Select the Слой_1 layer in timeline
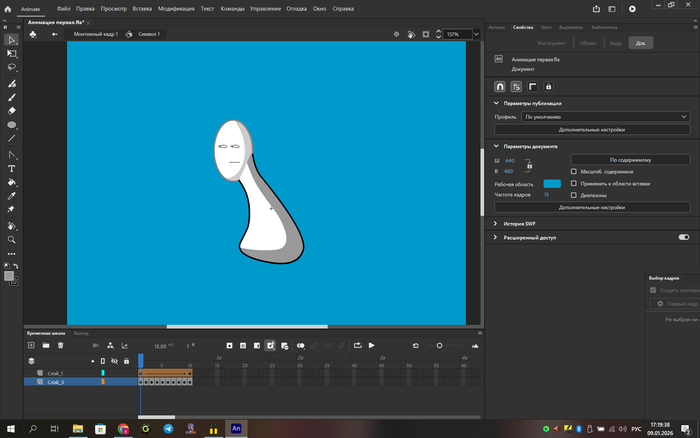 coord(56,373)
